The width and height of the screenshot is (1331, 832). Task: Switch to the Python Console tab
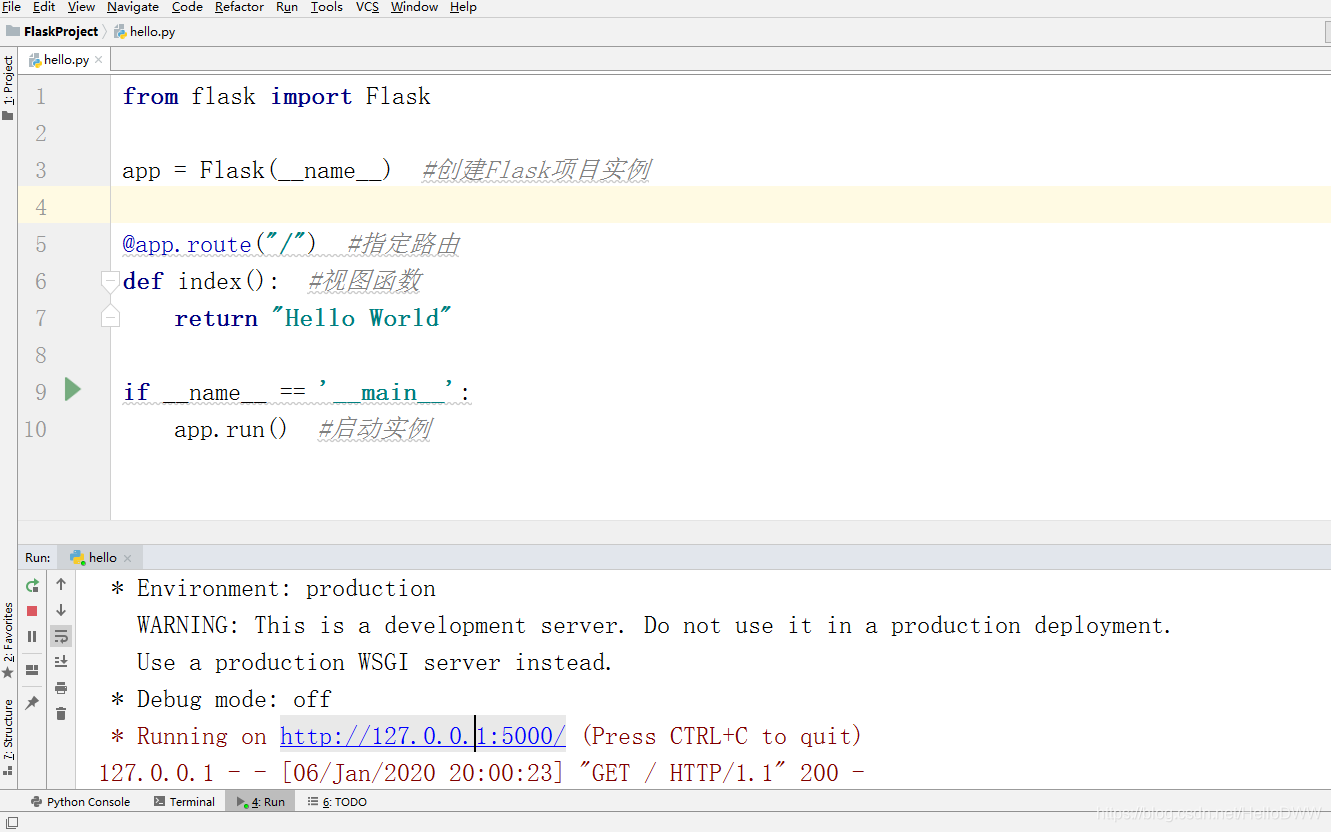click(x=80, y=802)
